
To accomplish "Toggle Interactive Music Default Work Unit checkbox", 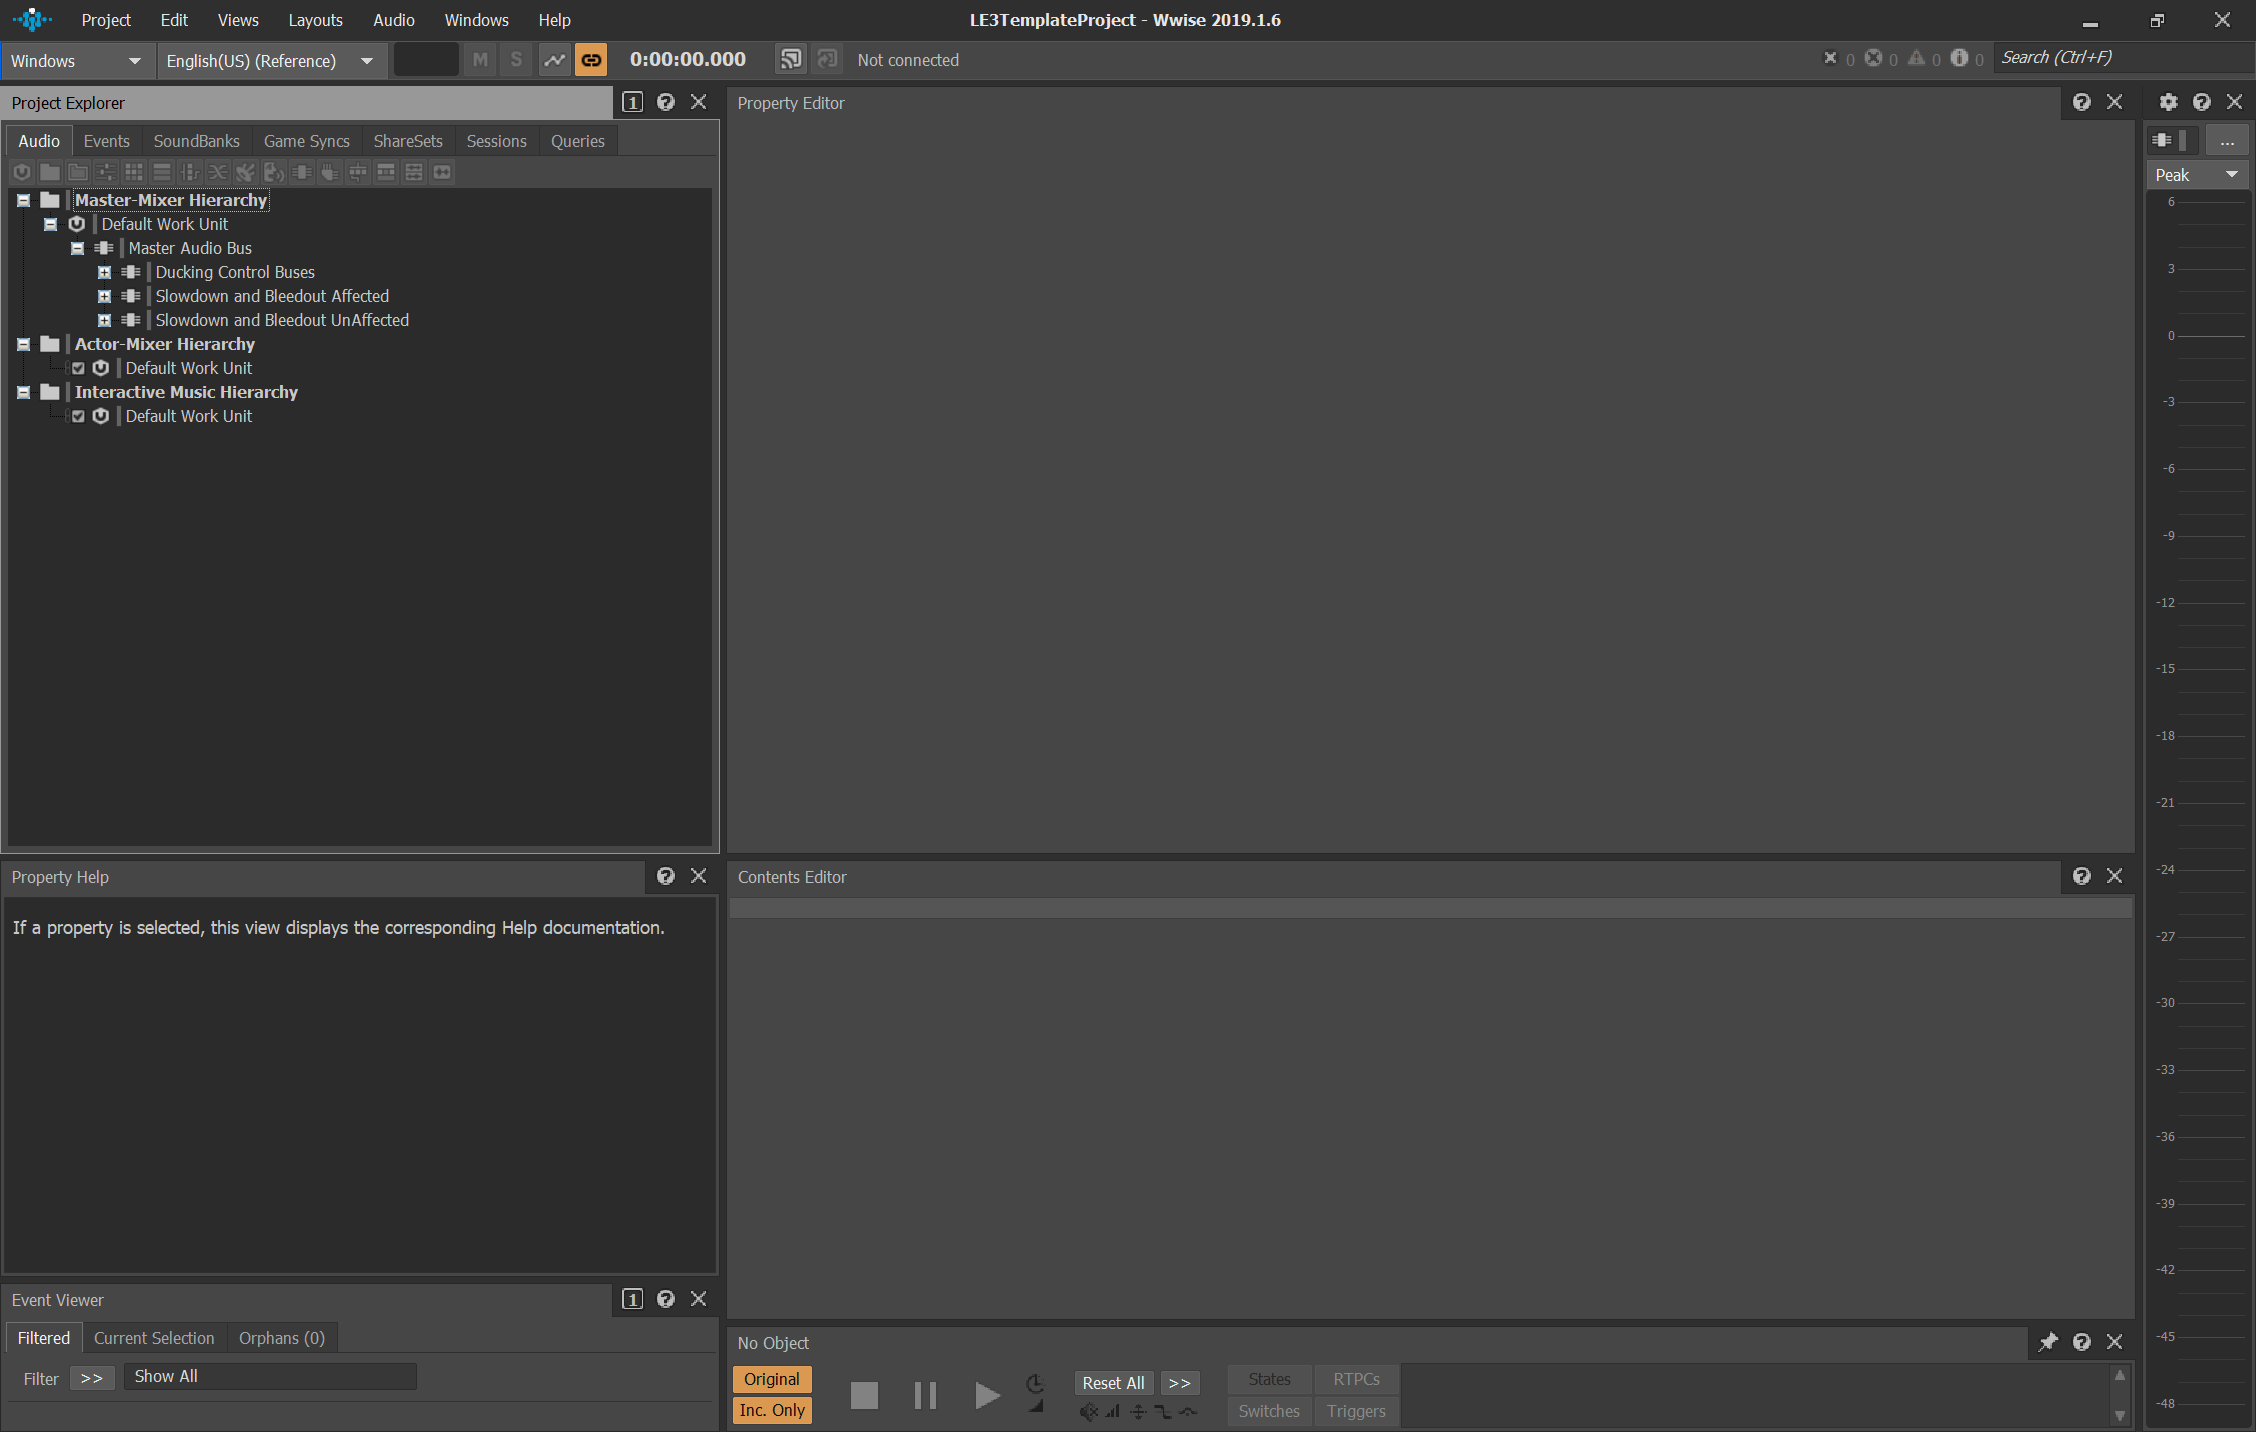I will coord(78,416).
